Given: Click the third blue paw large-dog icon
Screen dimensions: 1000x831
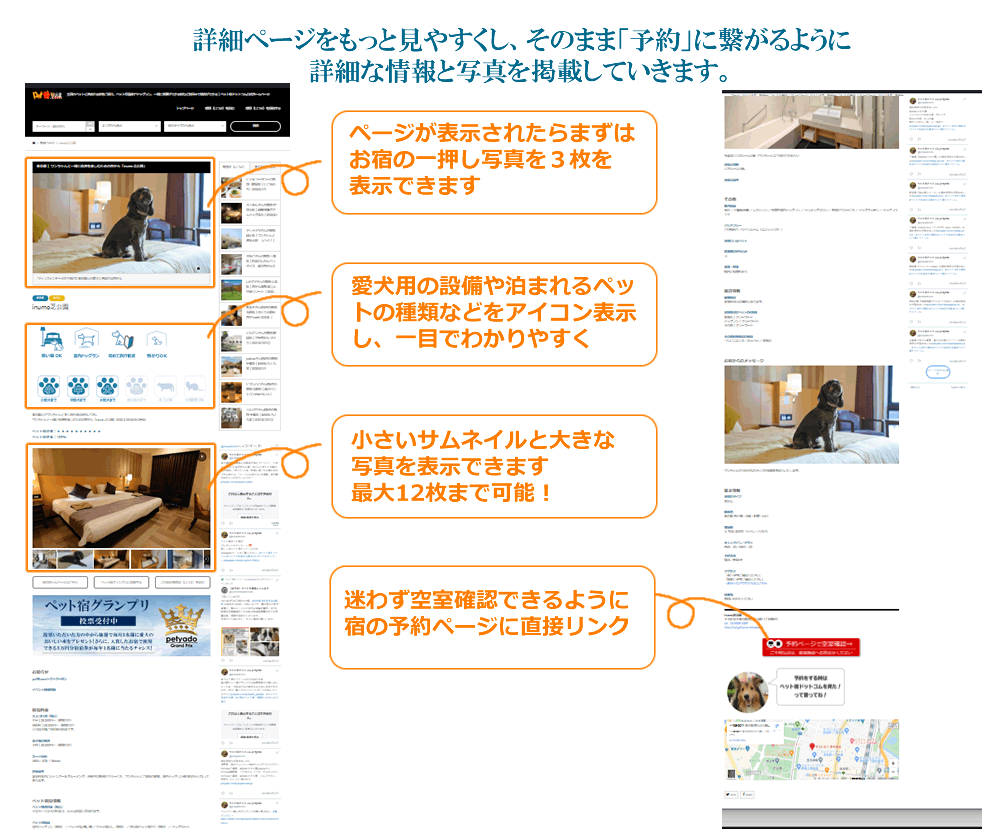Looking at the screenshot, I should click(107, 386).
